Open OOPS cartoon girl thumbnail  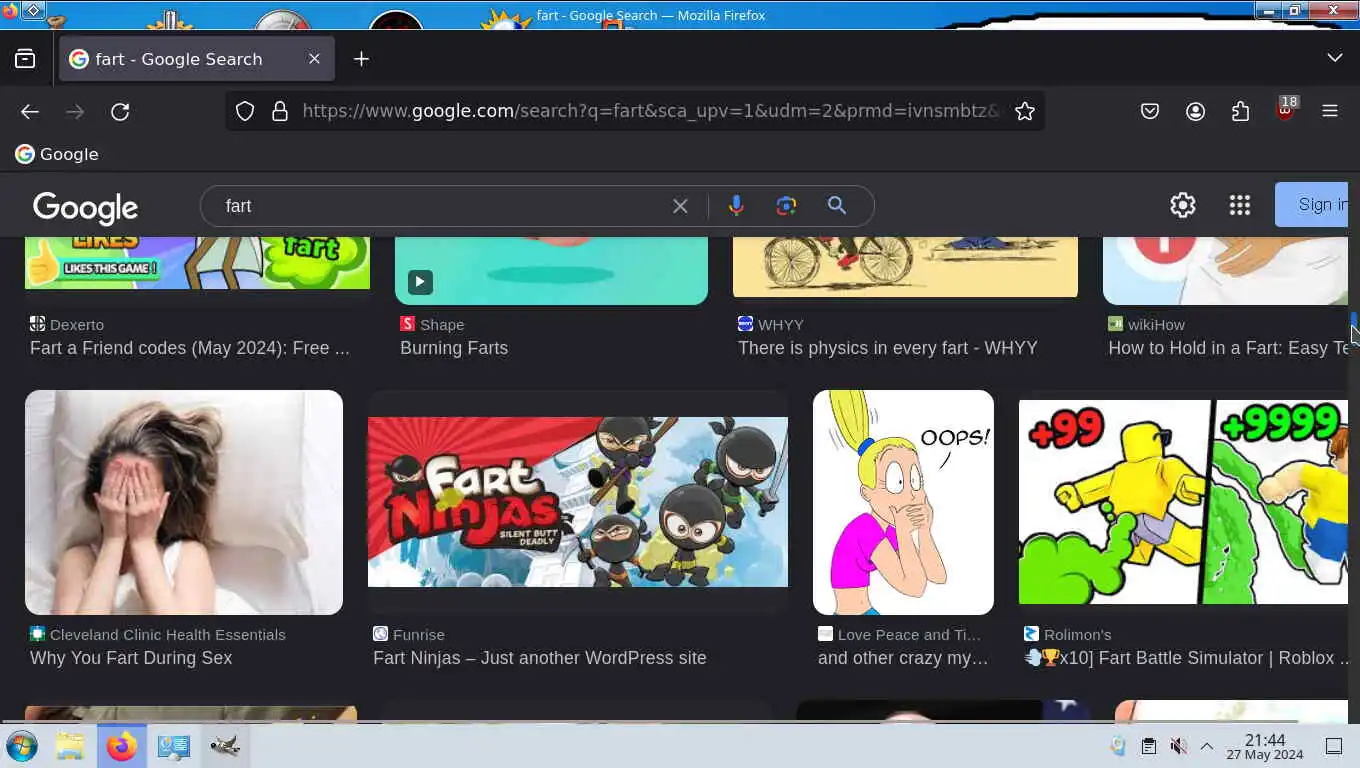[903, 502]
